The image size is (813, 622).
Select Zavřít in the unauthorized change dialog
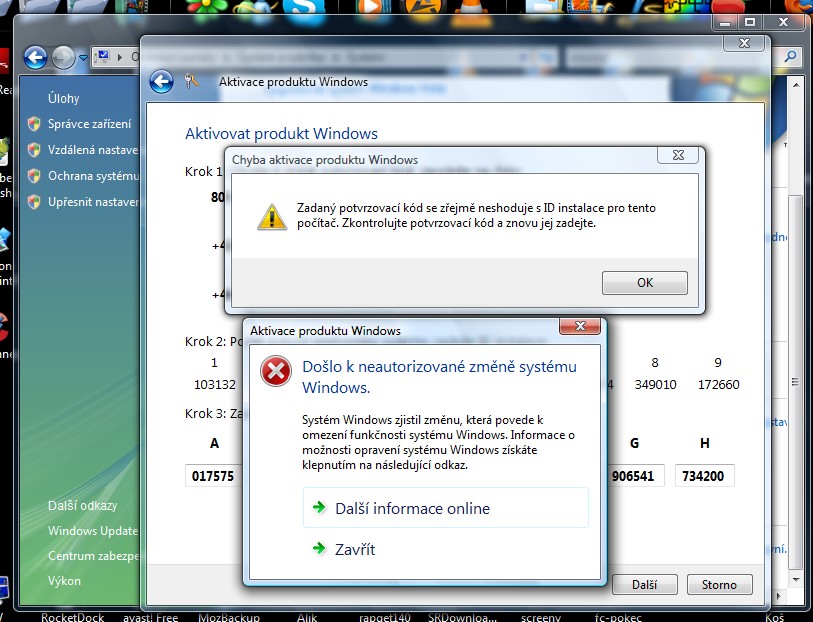(355, 549)
